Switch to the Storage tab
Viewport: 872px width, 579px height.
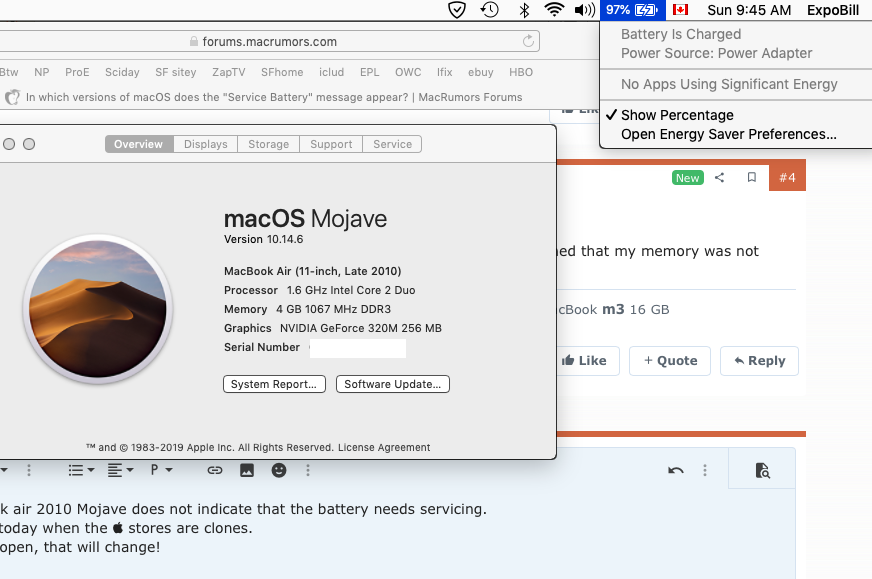pos(269,144)
